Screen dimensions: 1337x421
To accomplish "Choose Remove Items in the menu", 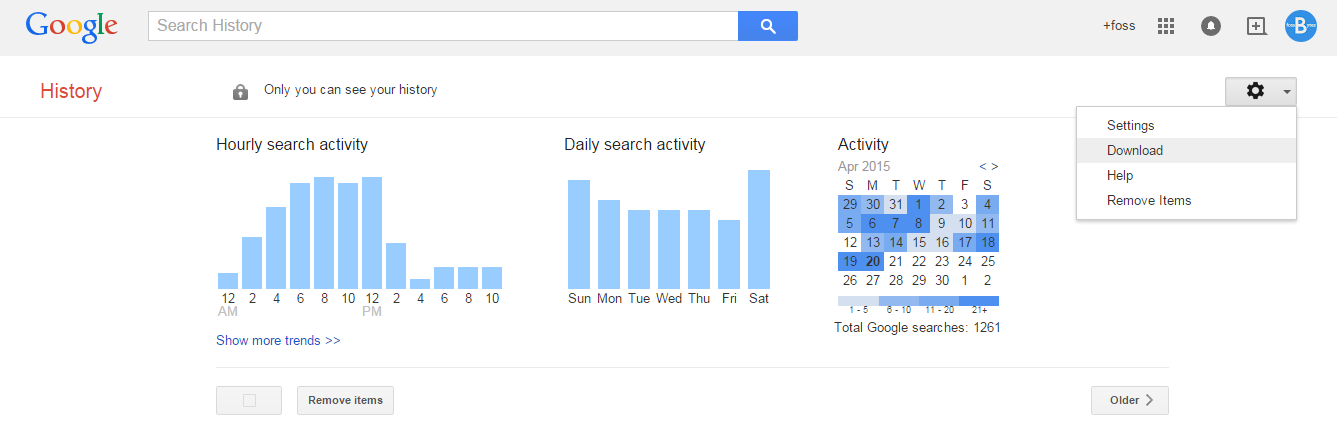I will coord(1149,201).
